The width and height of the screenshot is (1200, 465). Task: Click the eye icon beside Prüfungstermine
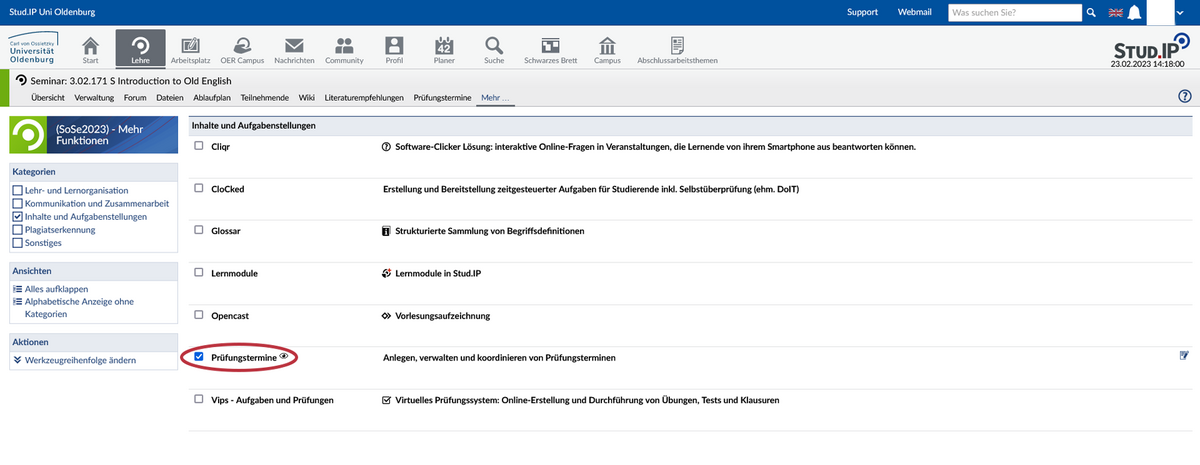(x=284, y=356)
